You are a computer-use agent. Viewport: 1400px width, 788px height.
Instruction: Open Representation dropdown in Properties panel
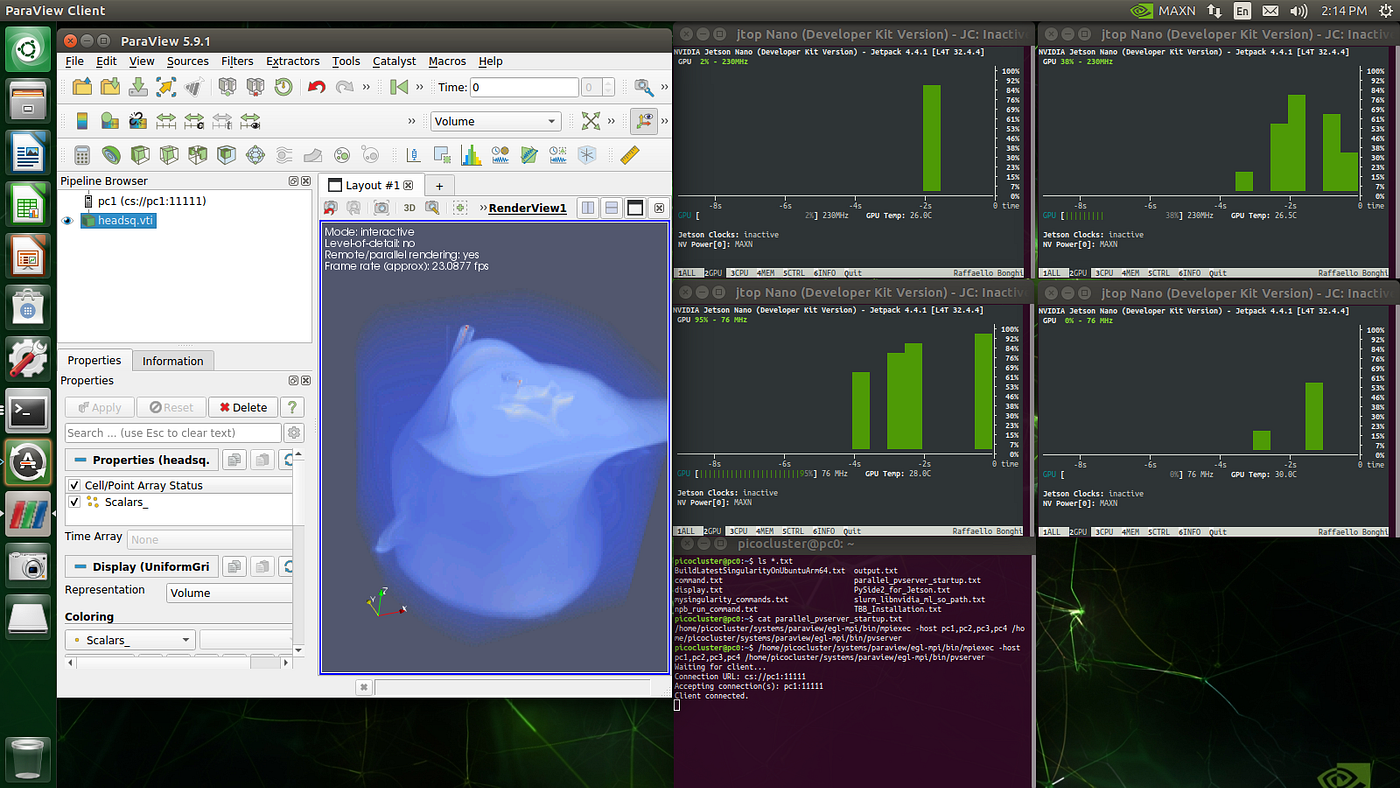coord(229,592)
